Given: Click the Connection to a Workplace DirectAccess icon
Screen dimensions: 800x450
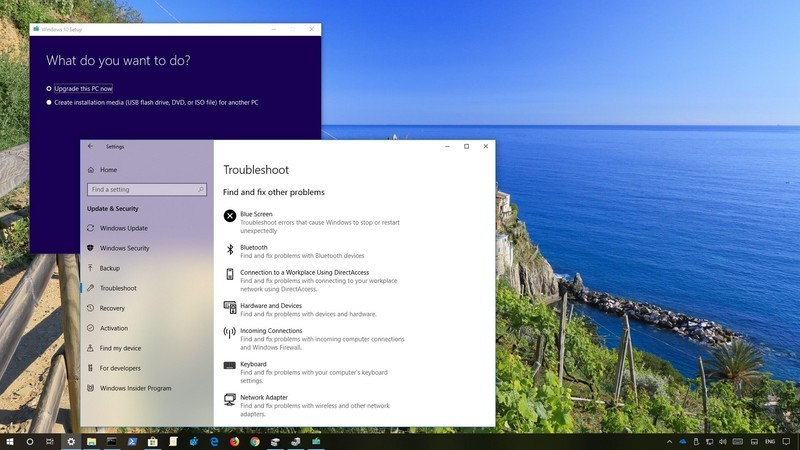Looking at the screenshot, I should pyautogui.click(x=230, y=274).
